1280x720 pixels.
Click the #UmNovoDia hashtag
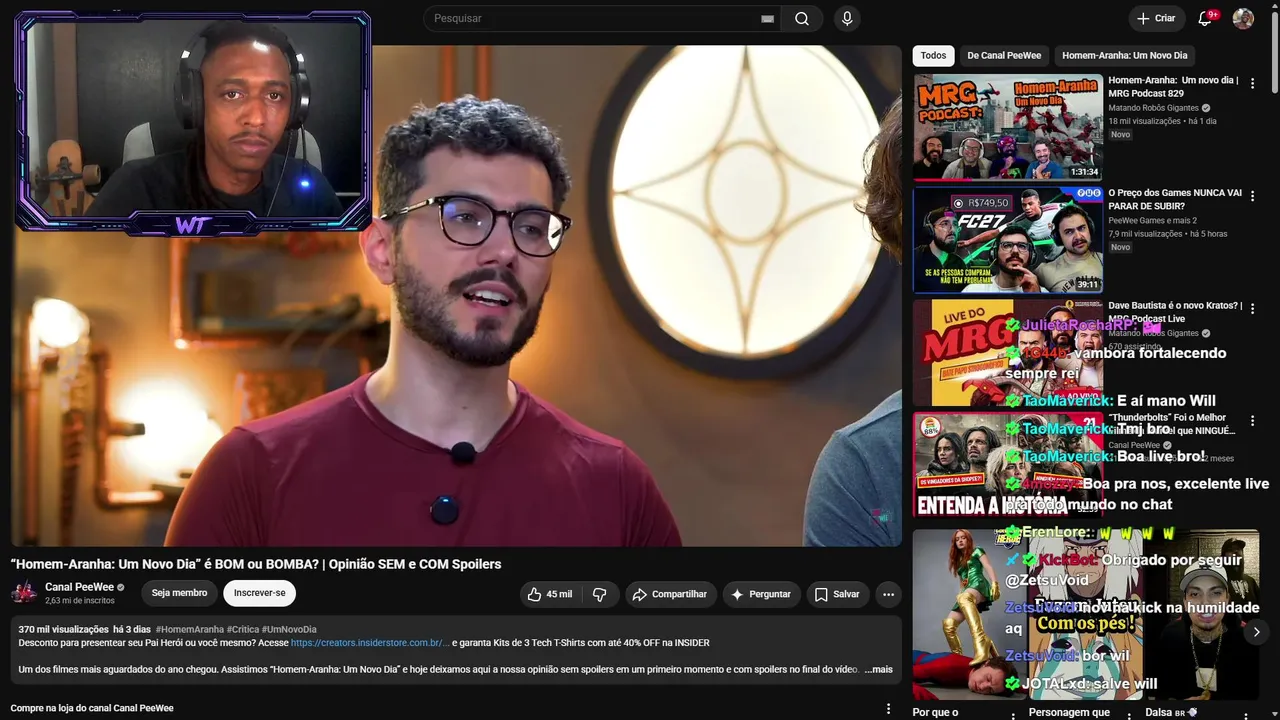289,630
